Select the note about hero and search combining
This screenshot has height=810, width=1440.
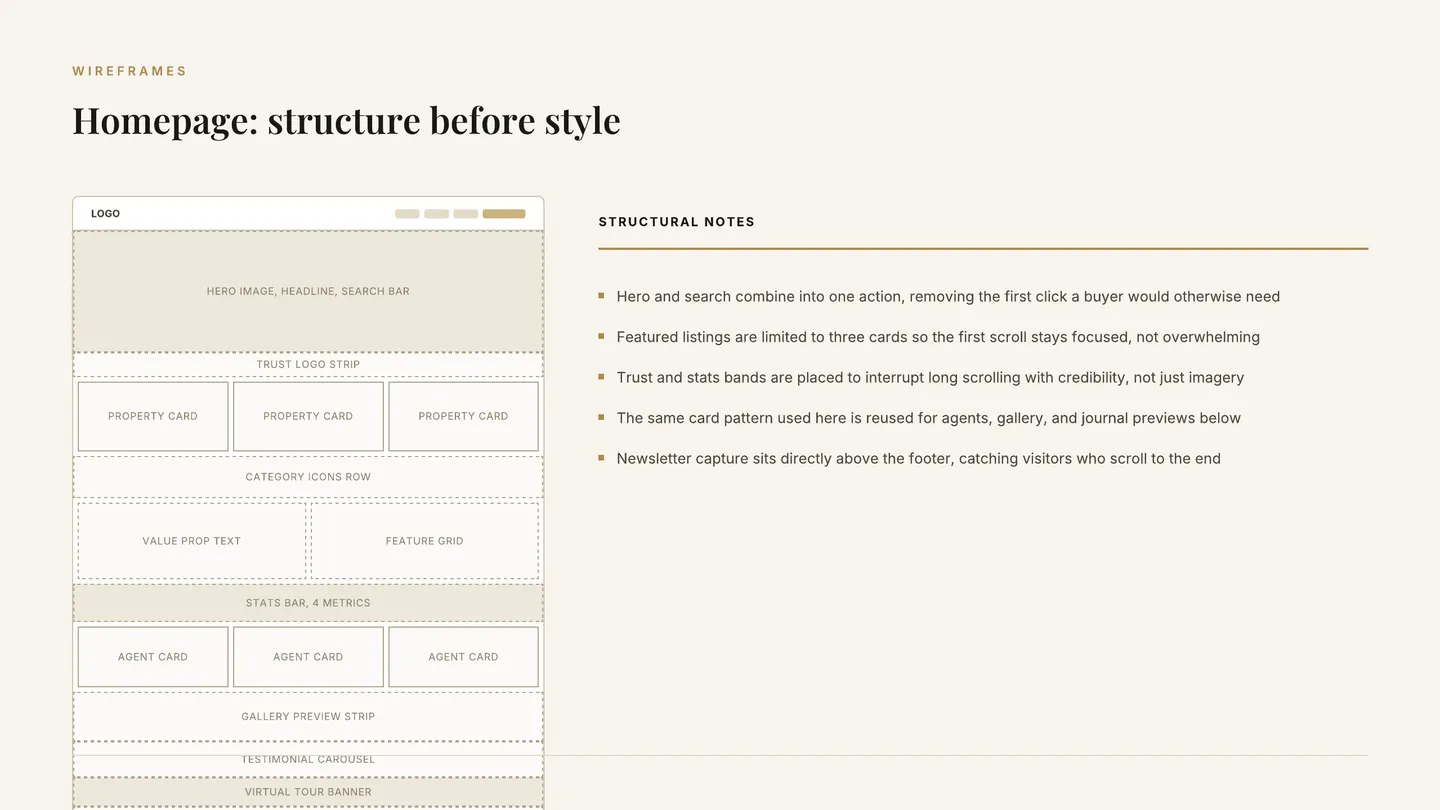(948, 296)
